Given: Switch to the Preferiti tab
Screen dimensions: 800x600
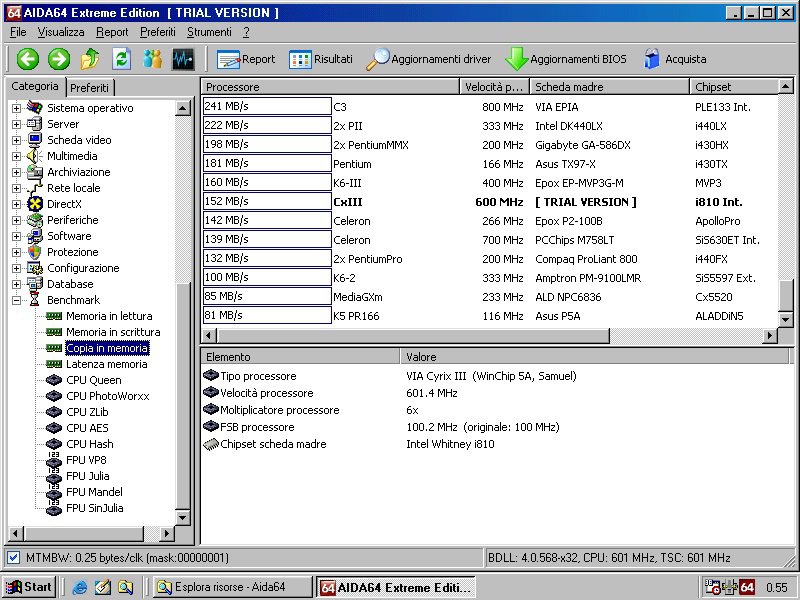Looking at the screenshot, I should coord(90,88).
